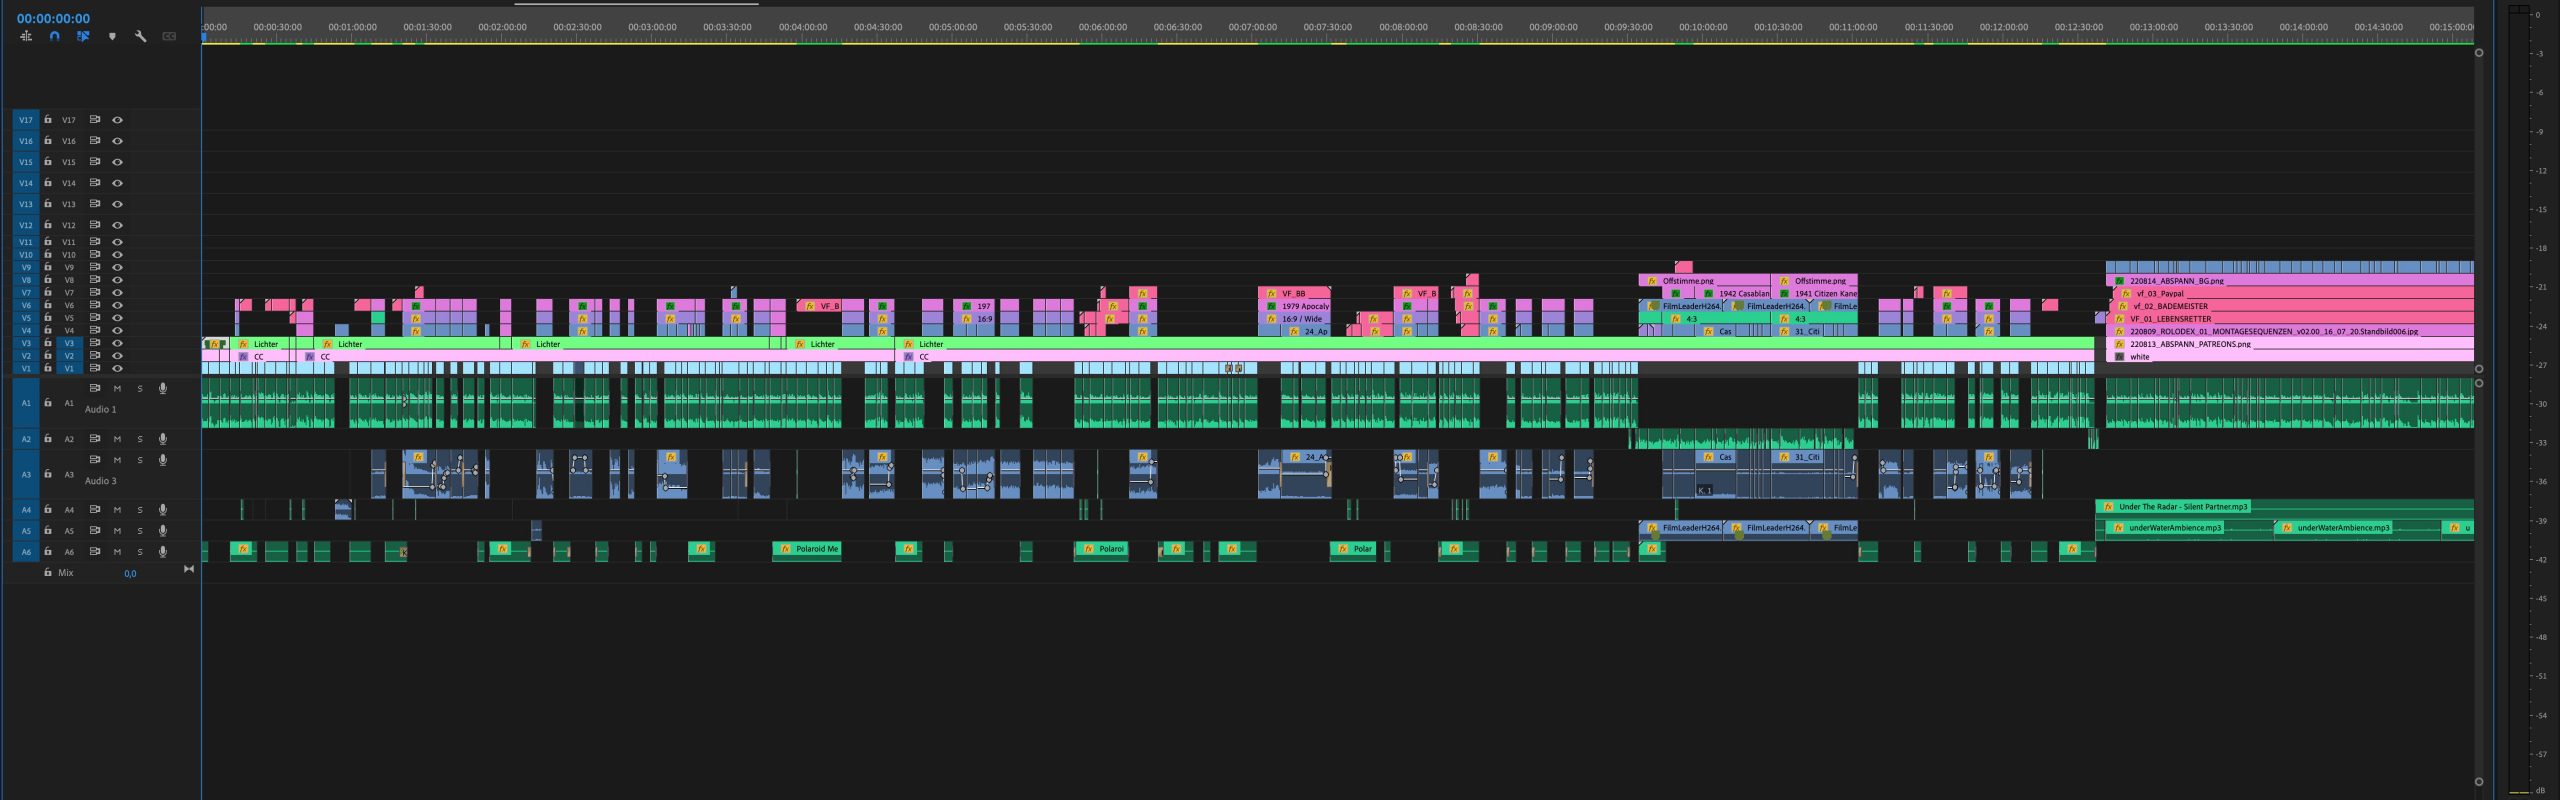Toggle source patch V3
Screen dimensions: 2560x800
26,343
